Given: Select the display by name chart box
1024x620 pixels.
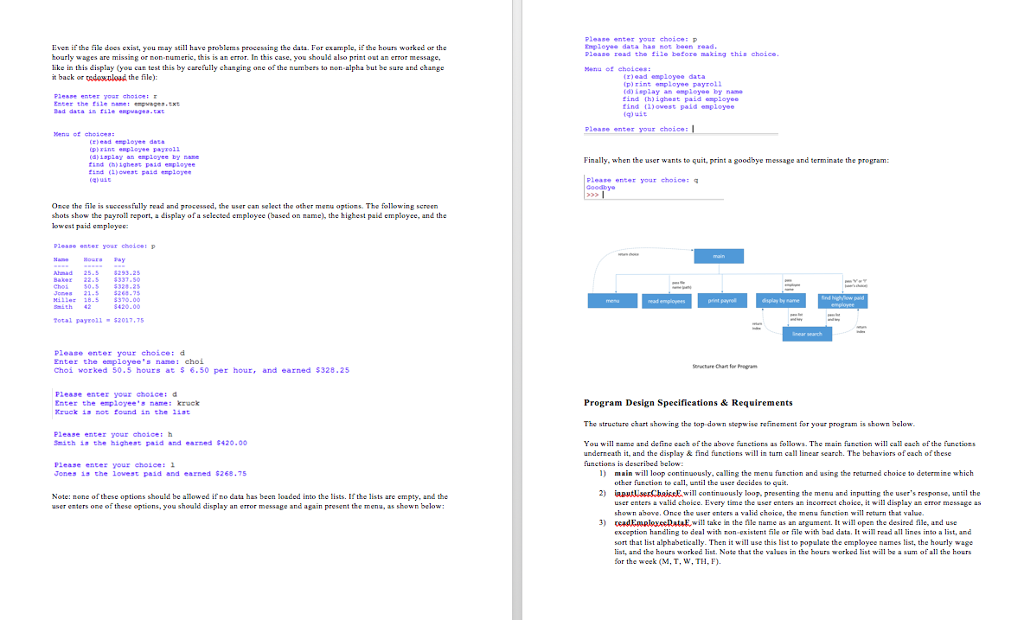Looking at the screenshot, I should 781,300.
